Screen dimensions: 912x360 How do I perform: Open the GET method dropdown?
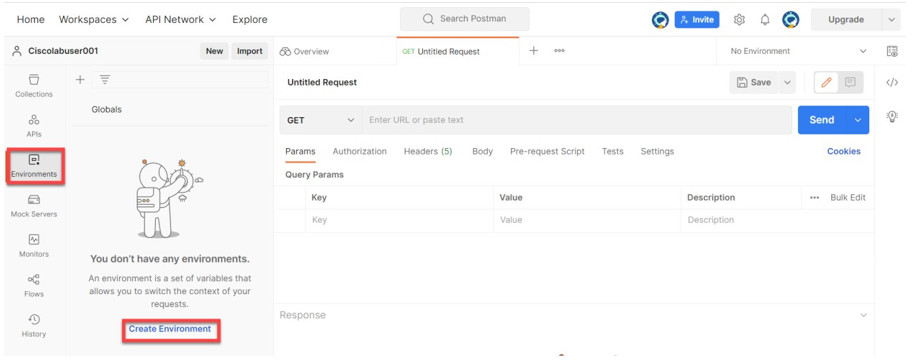point(320,120)
